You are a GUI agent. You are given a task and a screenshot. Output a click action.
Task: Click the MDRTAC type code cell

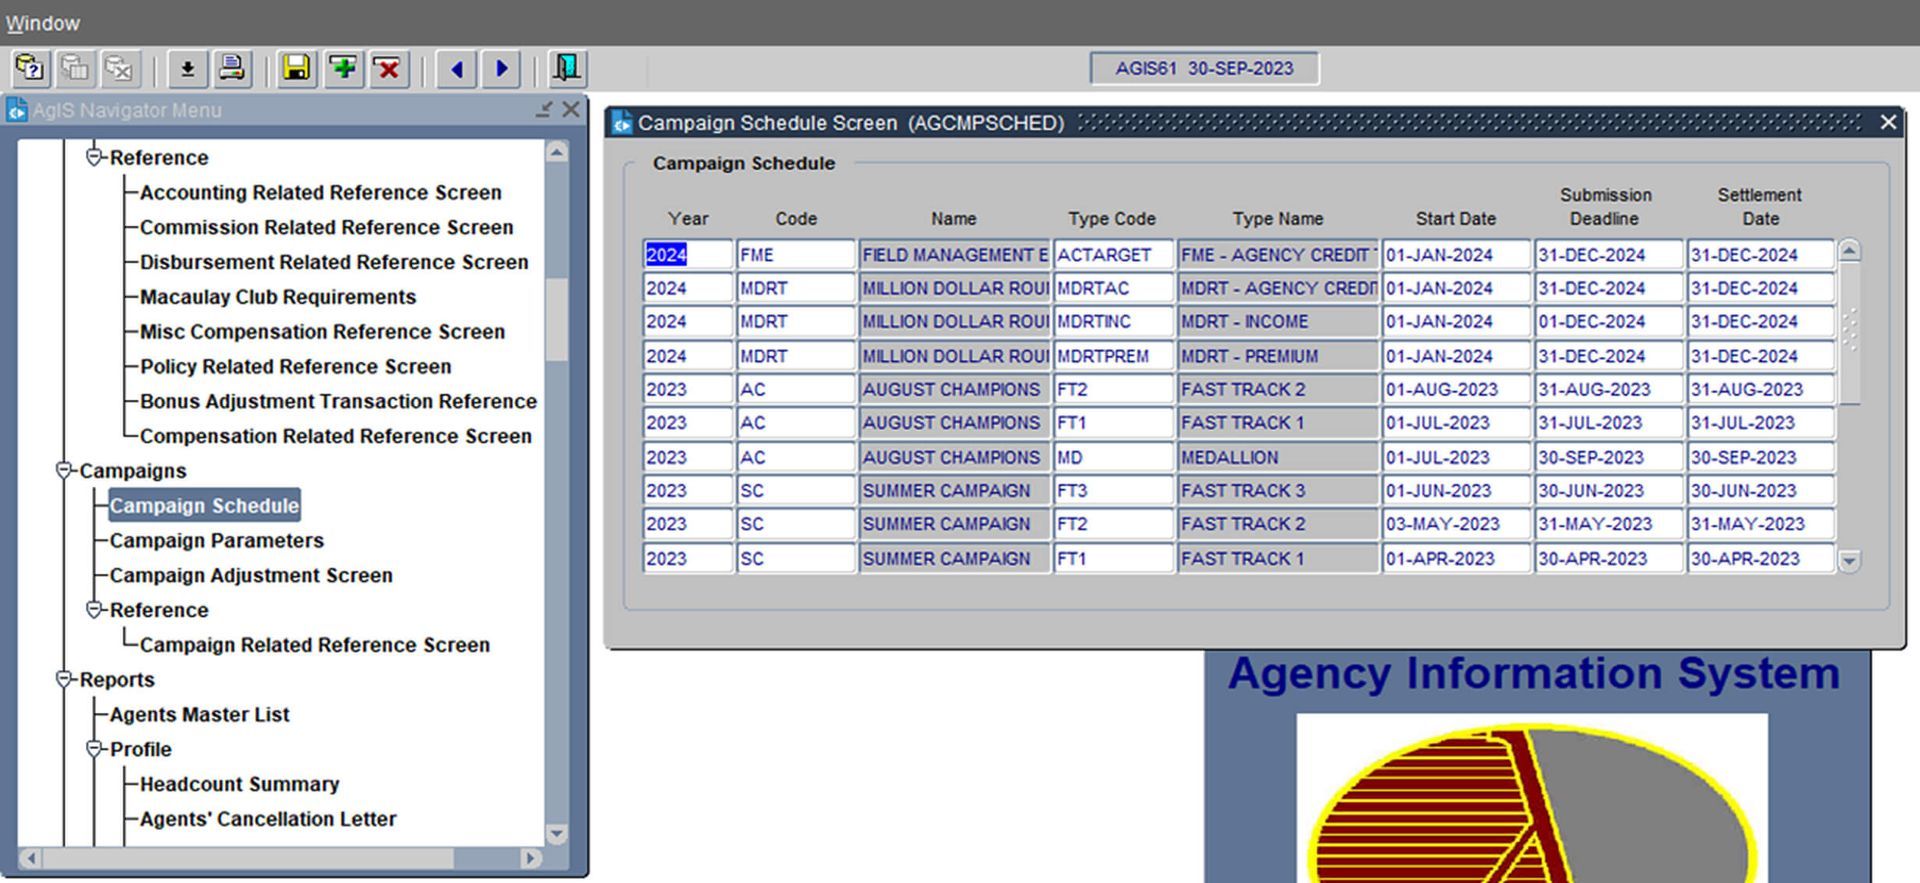1113,288
